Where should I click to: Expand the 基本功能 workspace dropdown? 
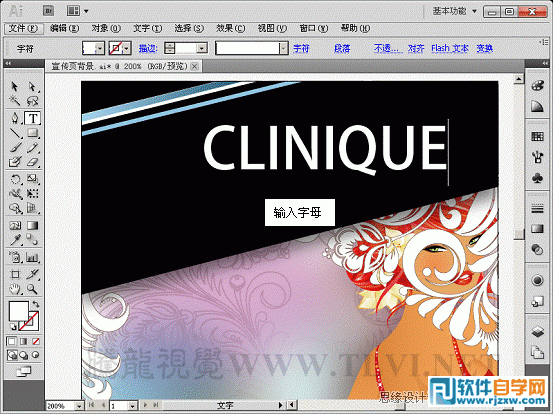tap(475, 12)
